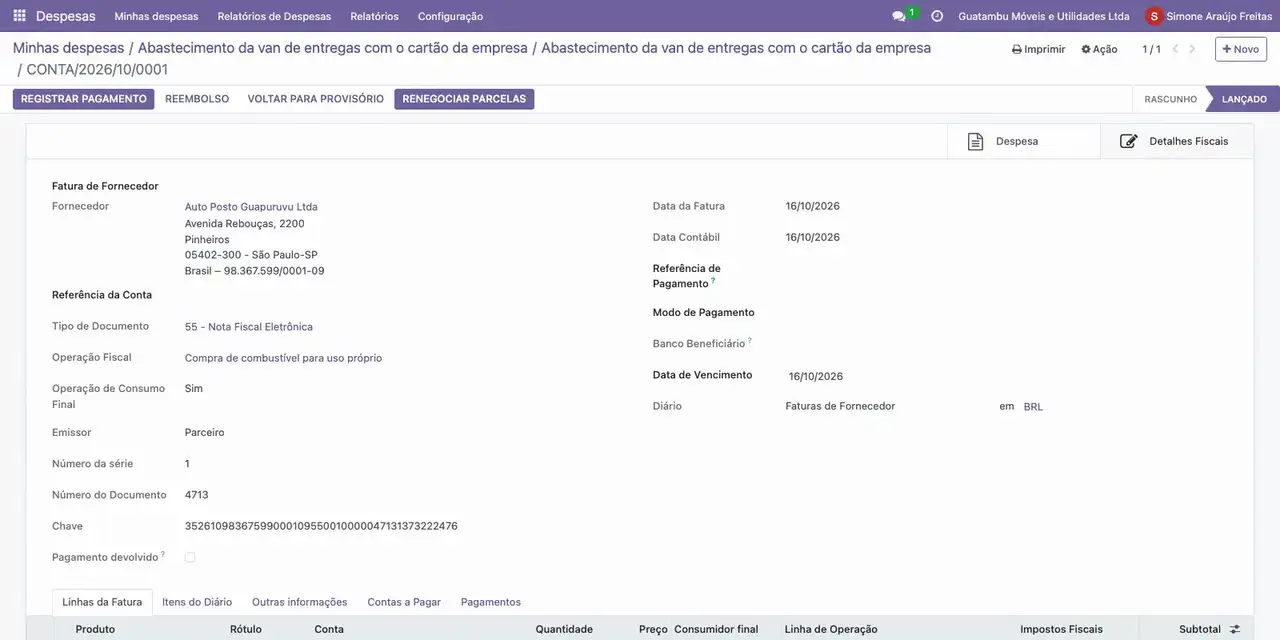
Task: Click Data da Fatura value 16/10/2026
Action: [813, 206]
